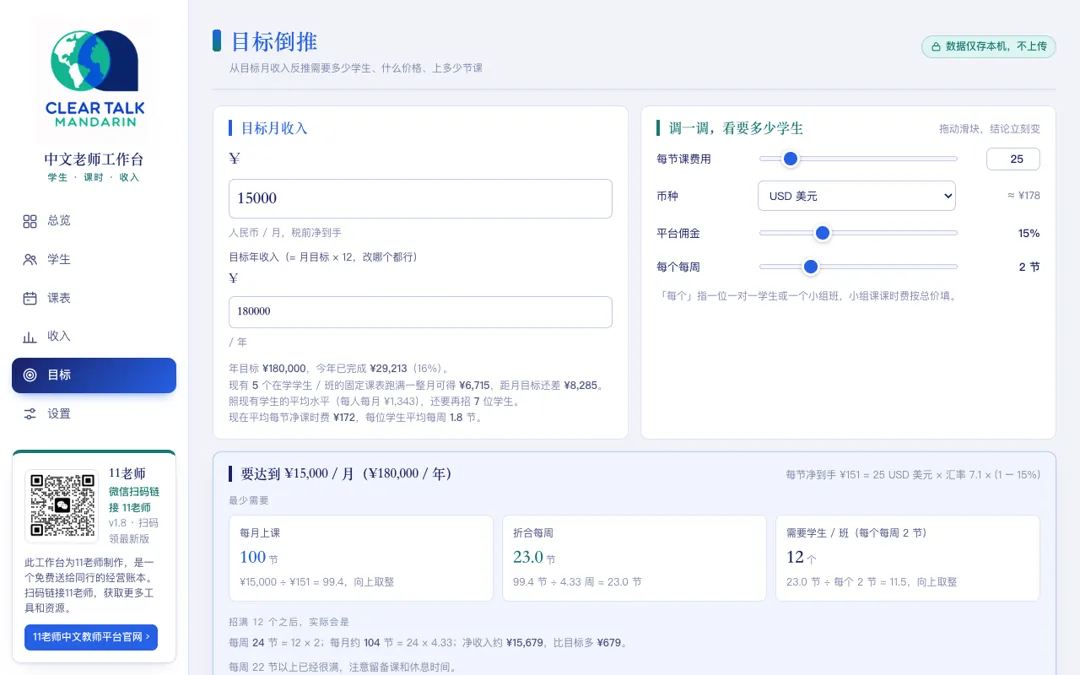Click the 每节课费用 slider handle
The image size is (1080, 675).
point(791,159)
